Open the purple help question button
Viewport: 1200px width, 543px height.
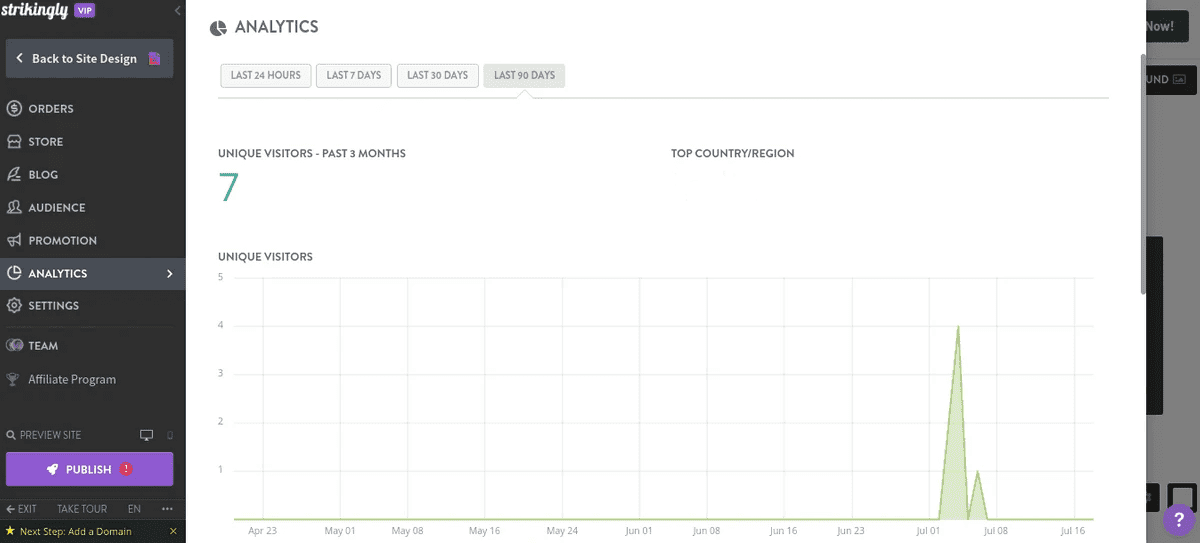click(1177, 520)
